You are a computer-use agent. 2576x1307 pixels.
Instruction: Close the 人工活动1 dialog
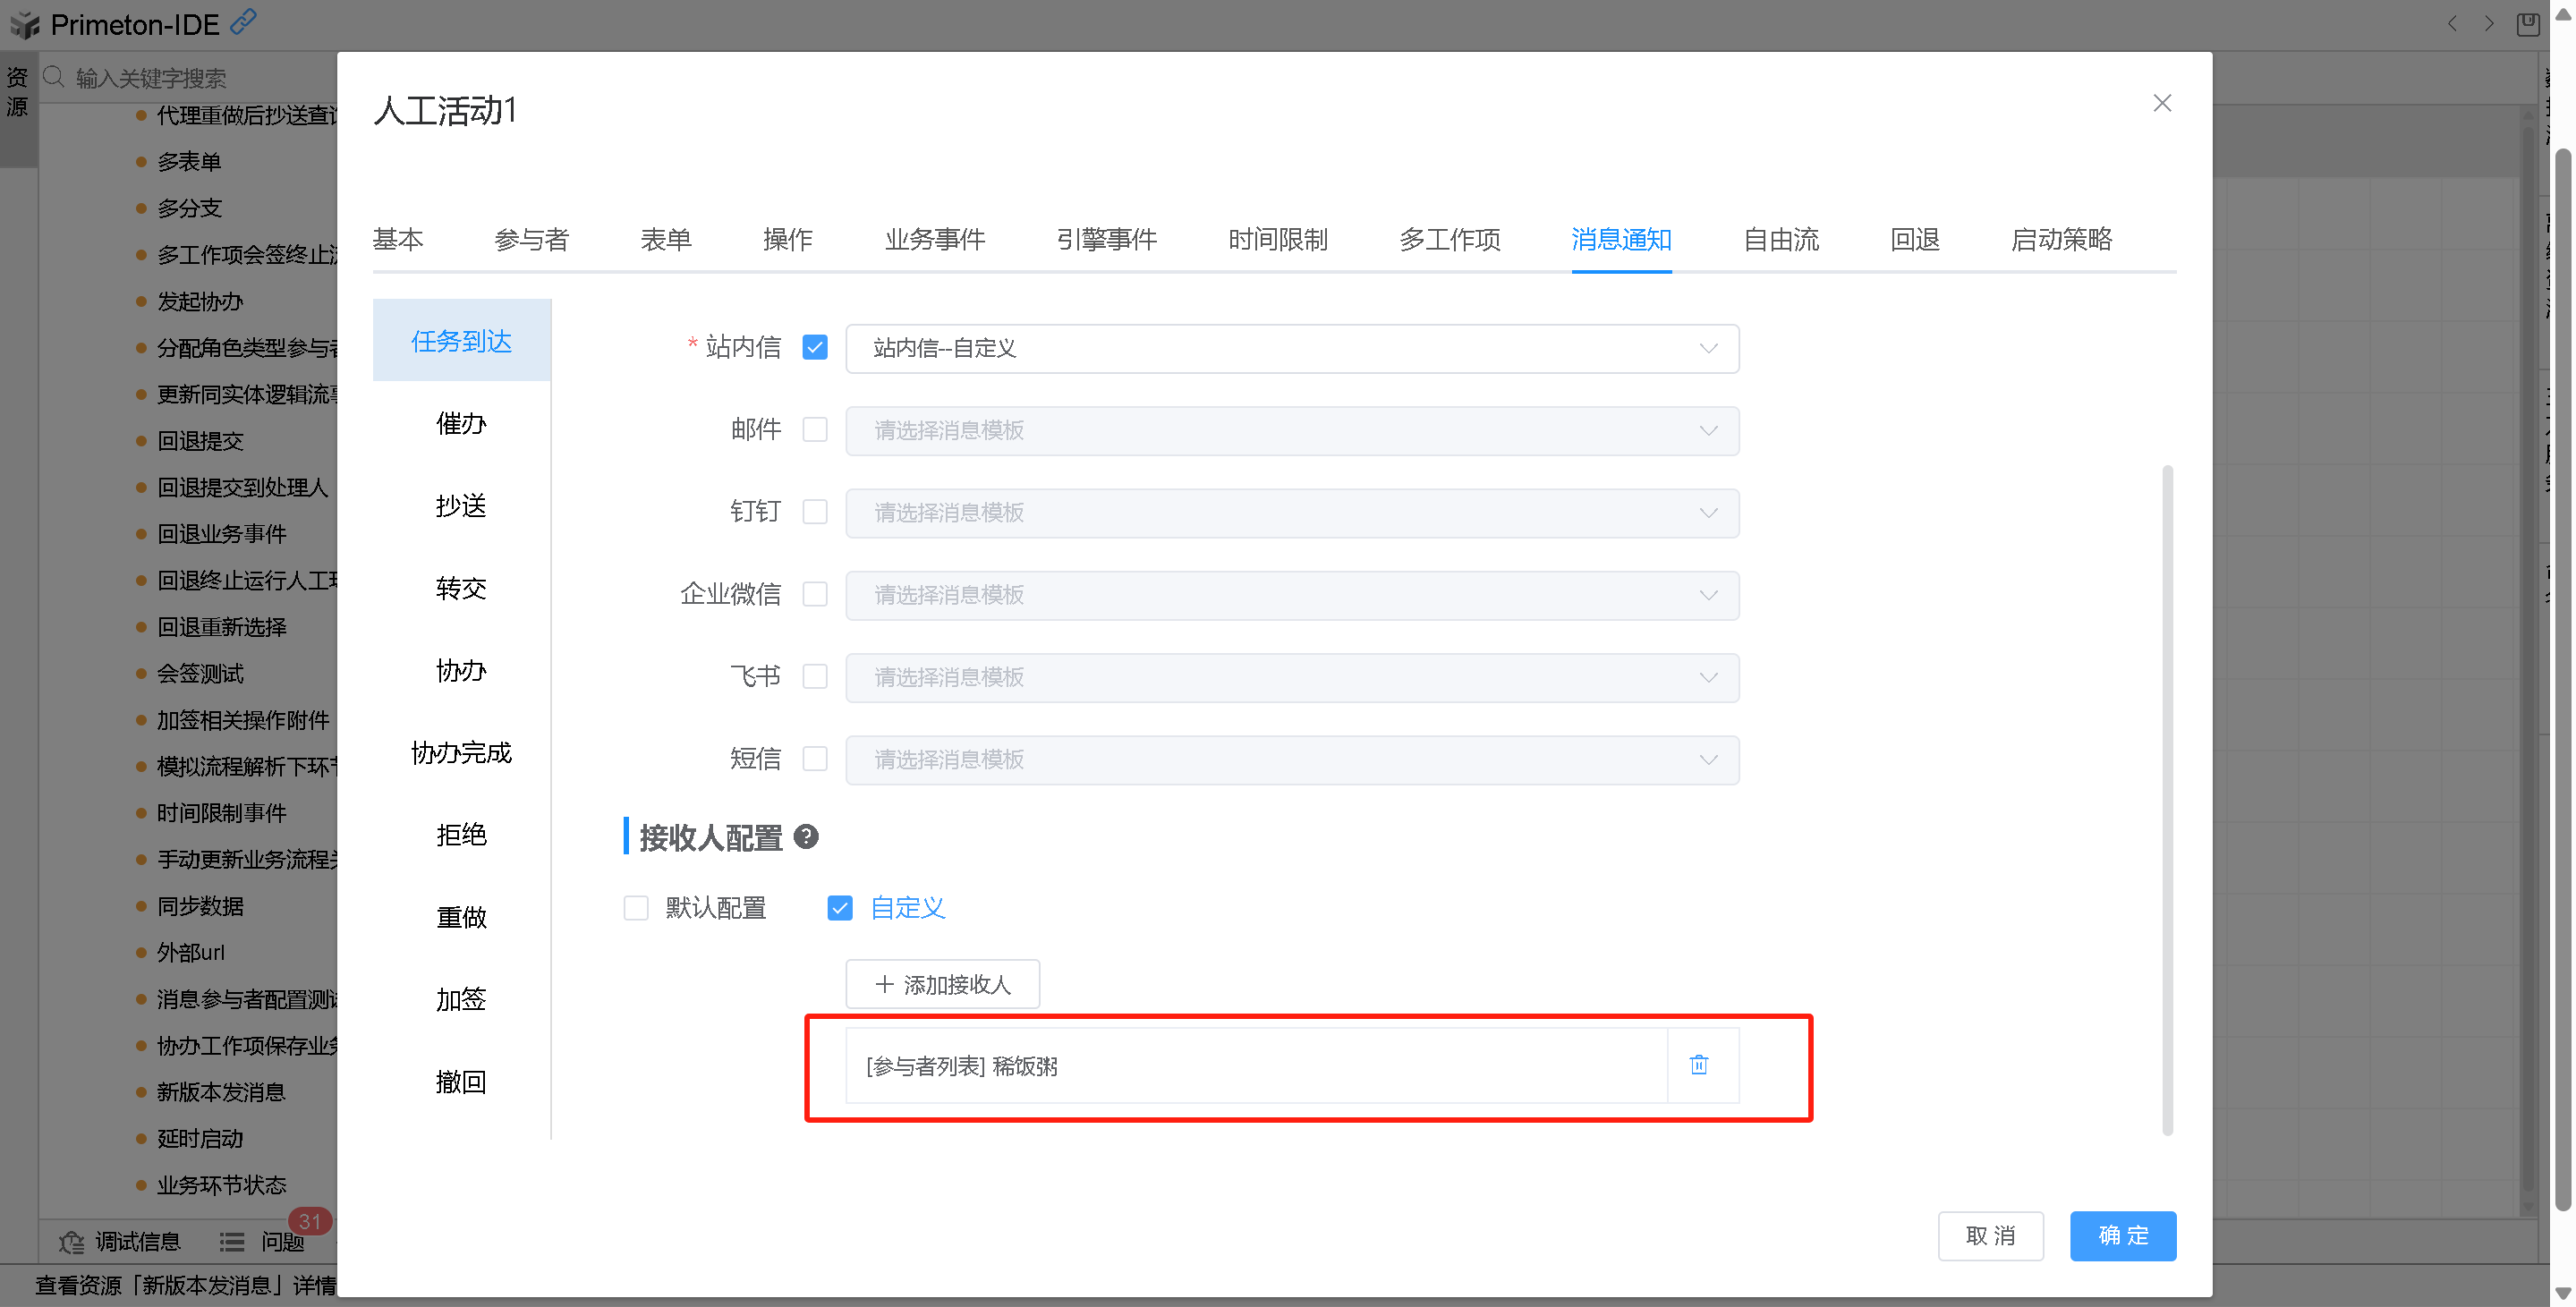pos(2162,104)
